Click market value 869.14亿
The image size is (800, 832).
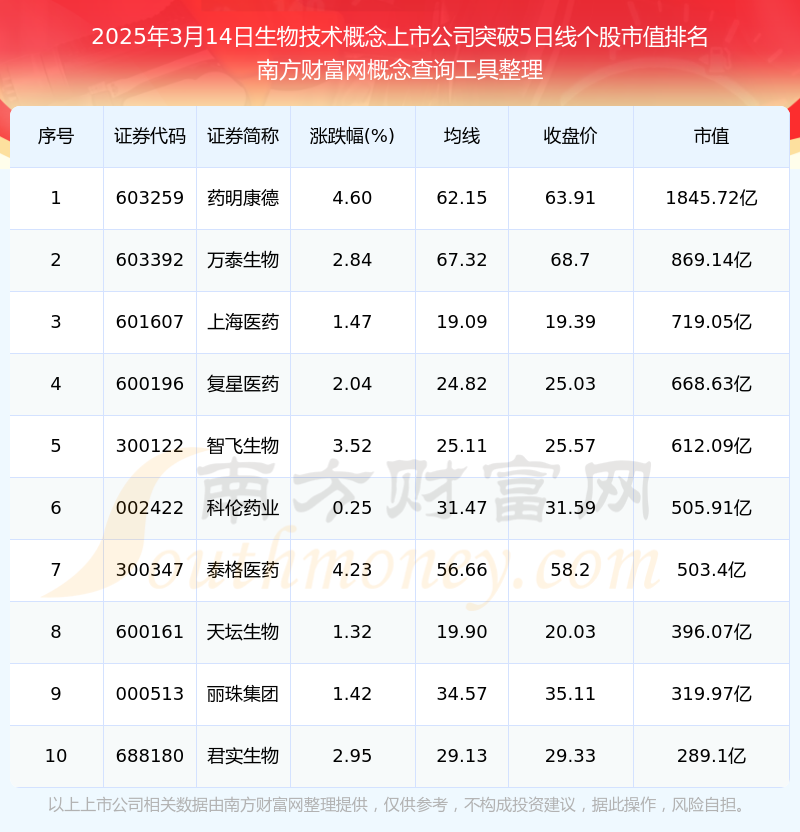(711, 260)
